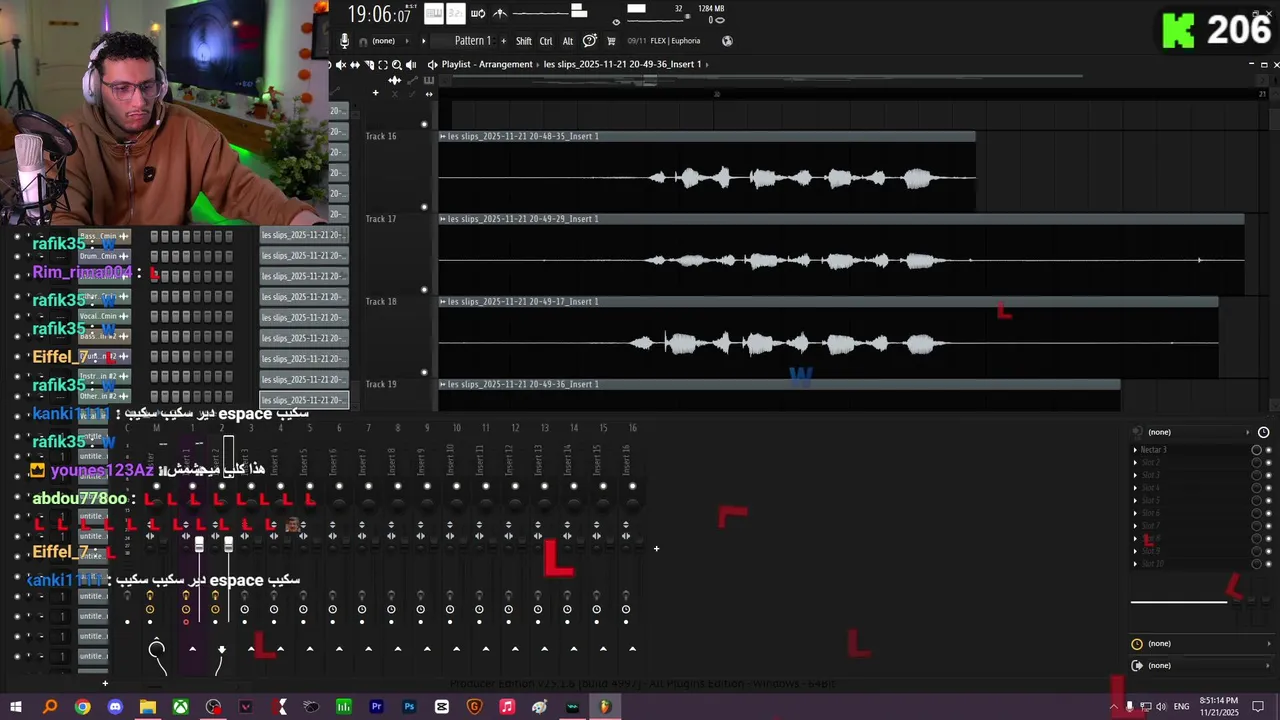Click the white mix level slider below the effect slots

click(x=1179, y=602)
